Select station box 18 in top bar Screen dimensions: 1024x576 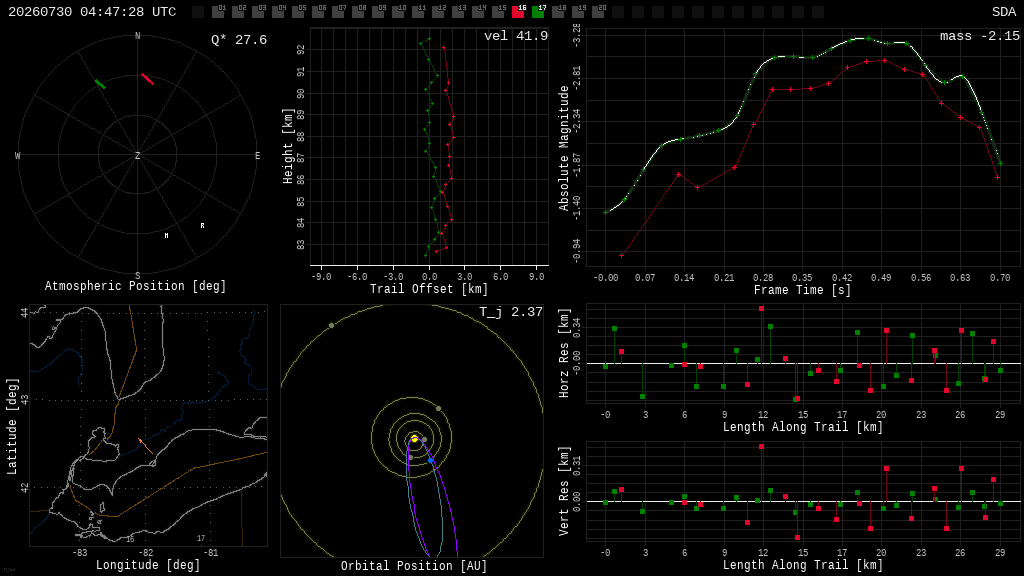[x=558, y=12]
